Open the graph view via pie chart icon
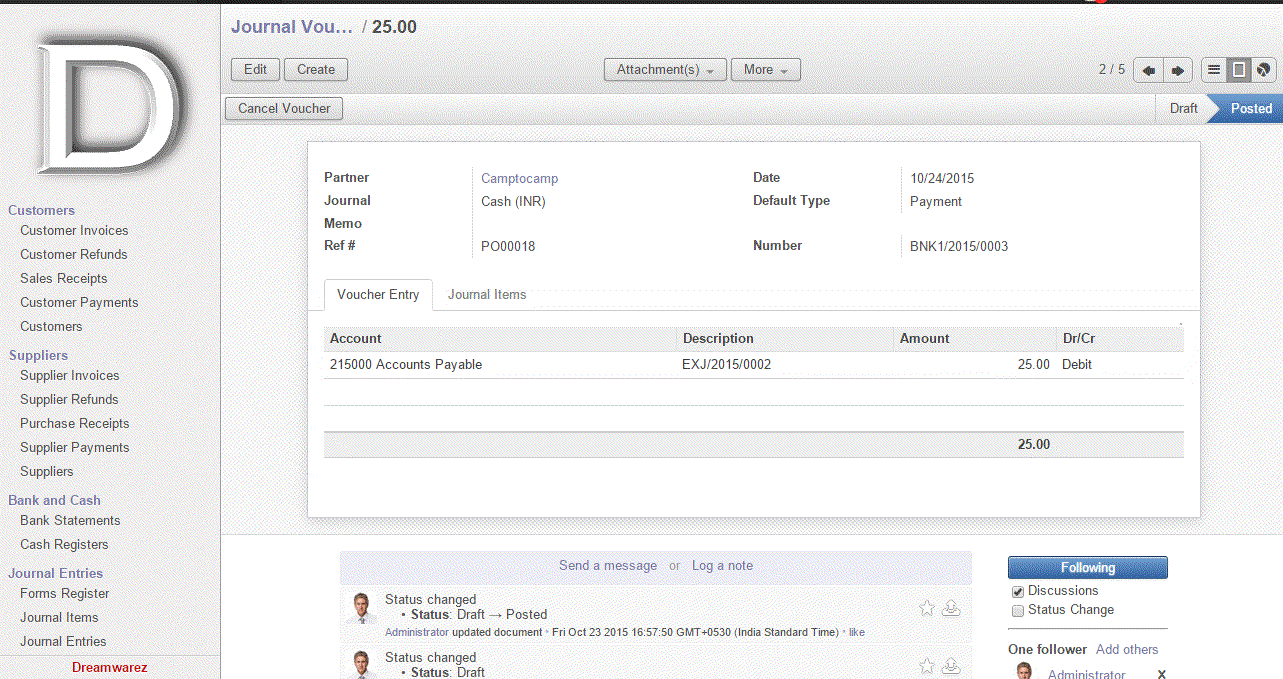The image size is (1283, 679). click(x=1261, y=69)
